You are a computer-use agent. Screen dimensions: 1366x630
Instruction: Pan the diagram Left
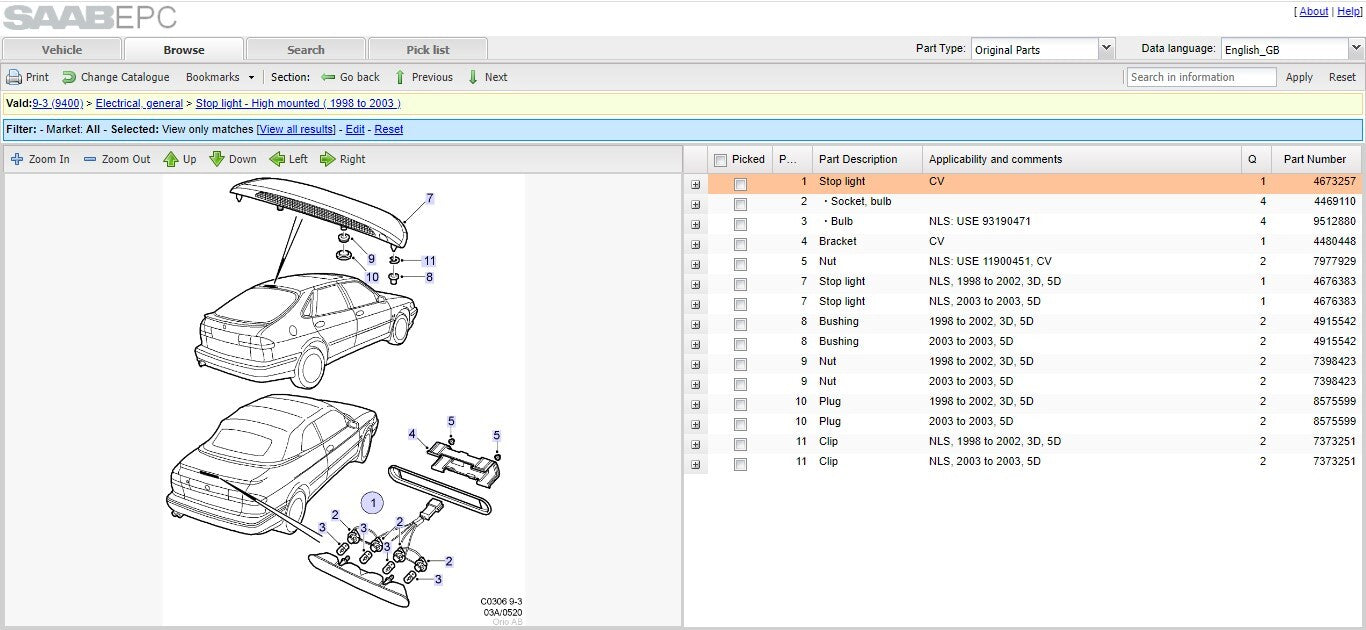click(289, 159)
